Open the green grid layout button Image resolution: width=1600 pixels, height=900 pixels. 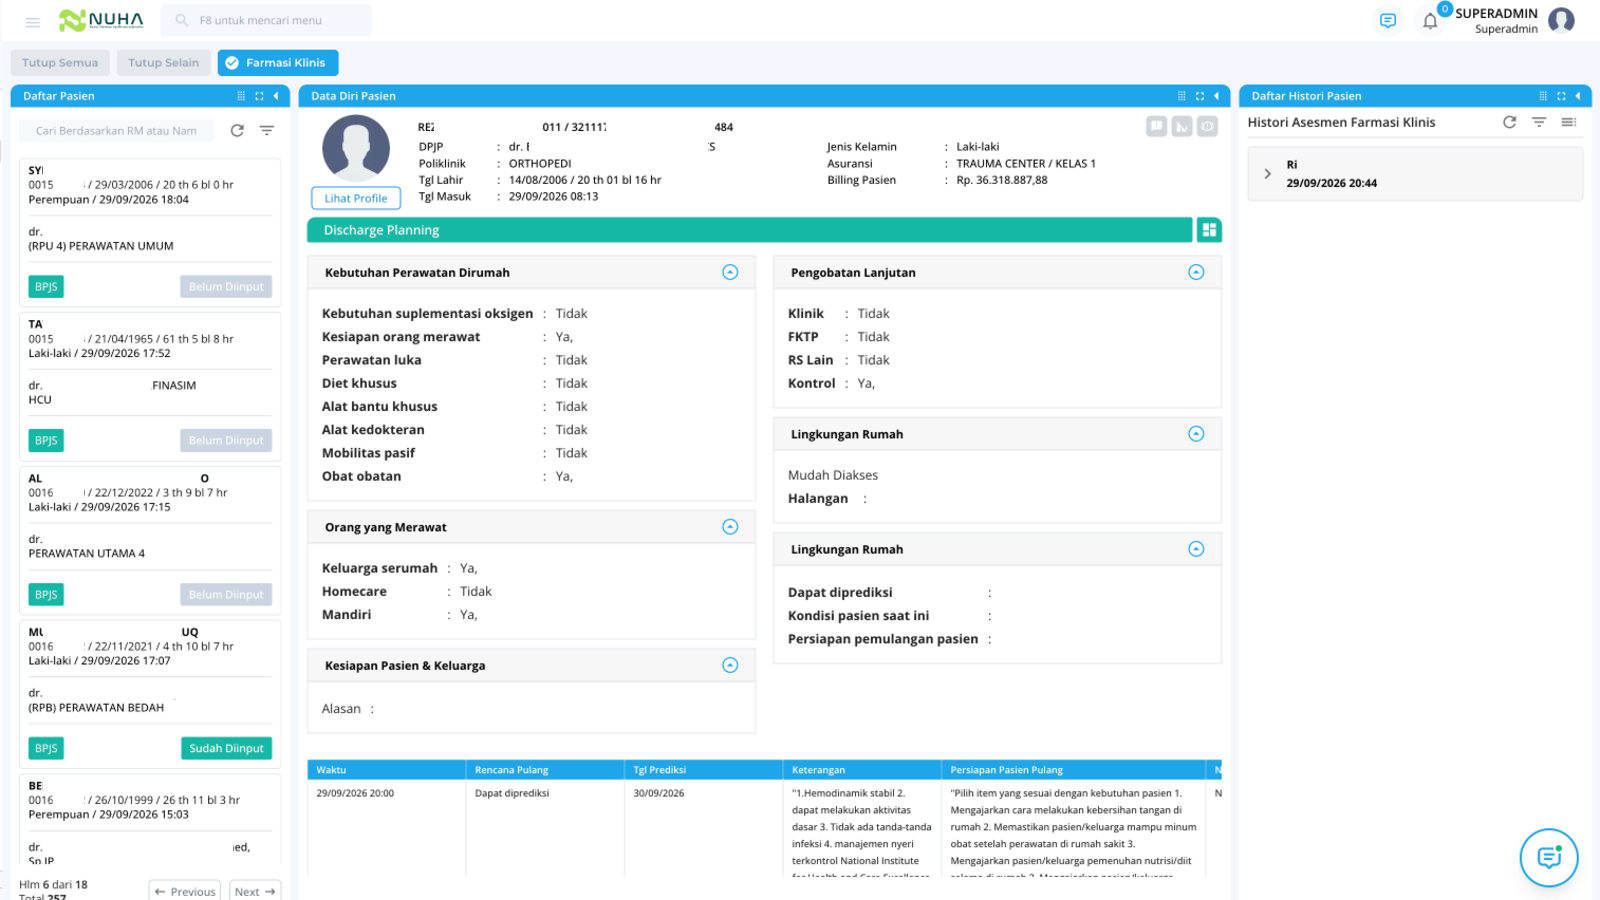coord(1209,230)
